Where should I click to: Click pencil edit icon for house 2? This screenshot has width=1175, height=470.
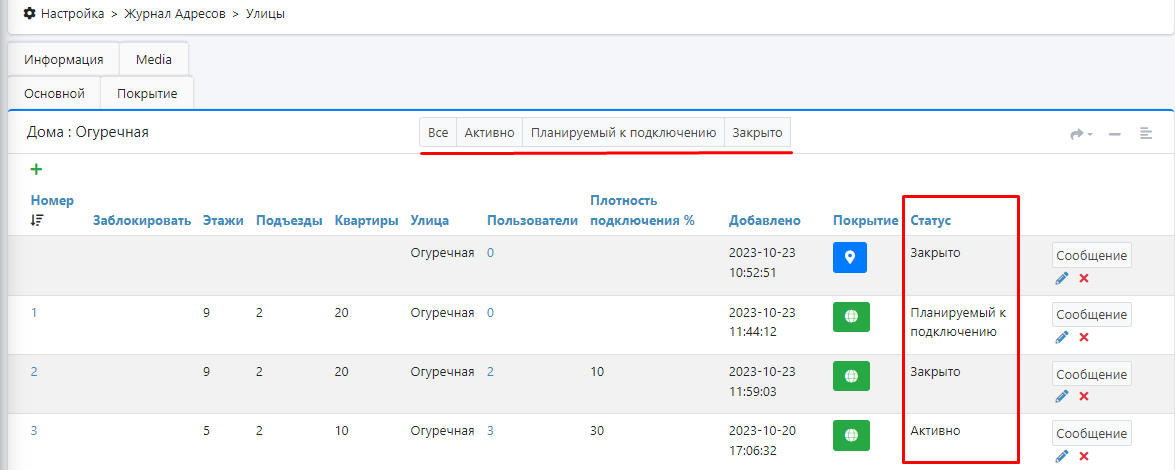(x=1062, y=396)
